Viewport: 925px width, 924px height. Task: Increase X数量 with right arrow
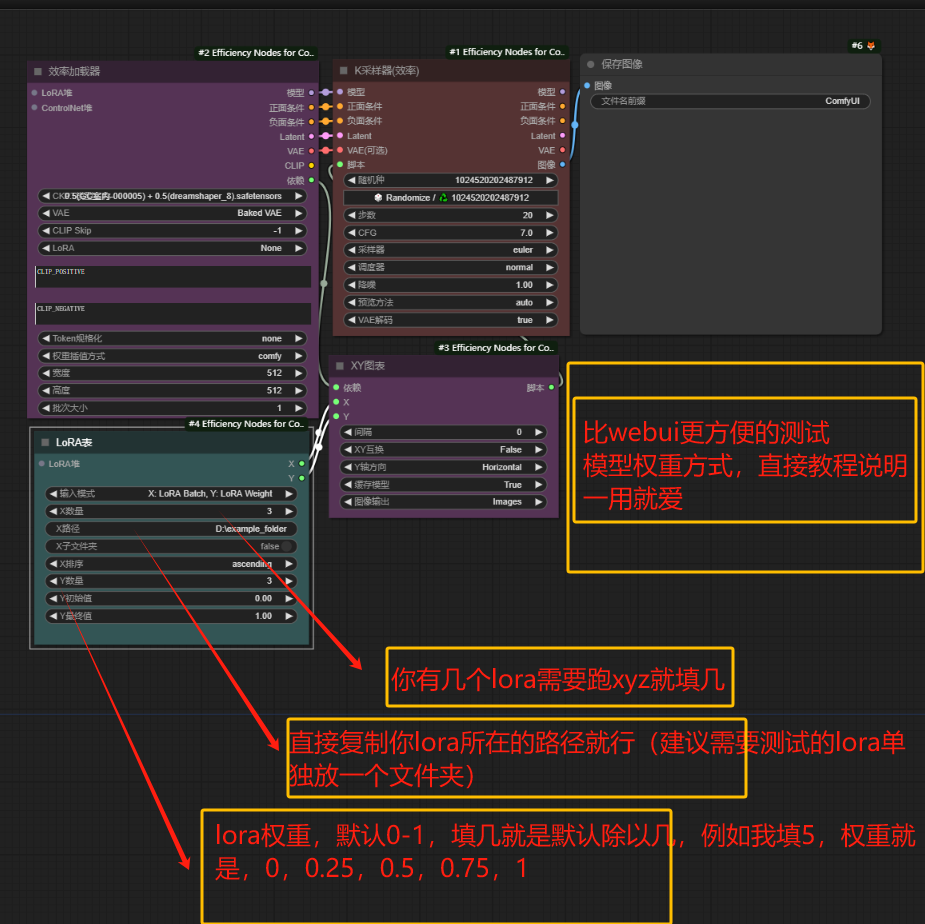[x=289, y=511]
